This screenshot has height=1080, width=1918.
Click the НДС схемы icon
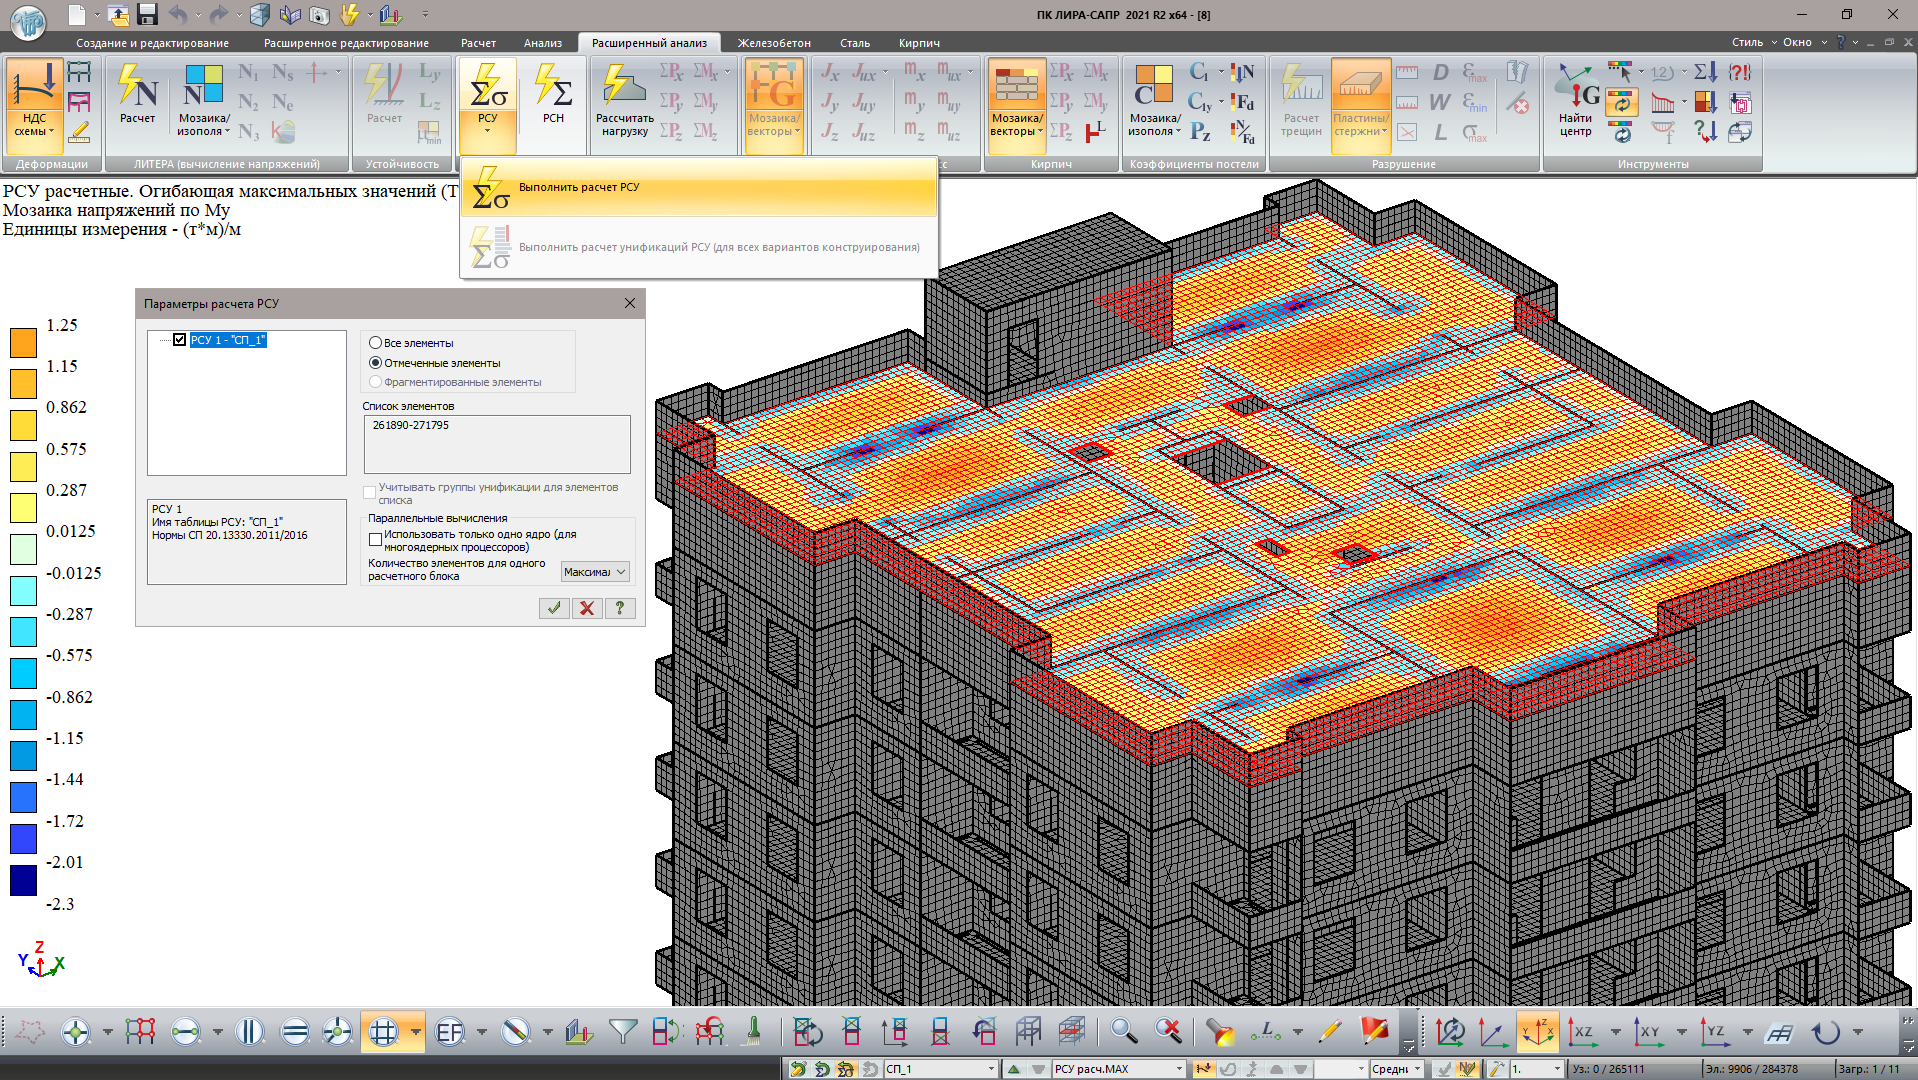tap(34, 88)
